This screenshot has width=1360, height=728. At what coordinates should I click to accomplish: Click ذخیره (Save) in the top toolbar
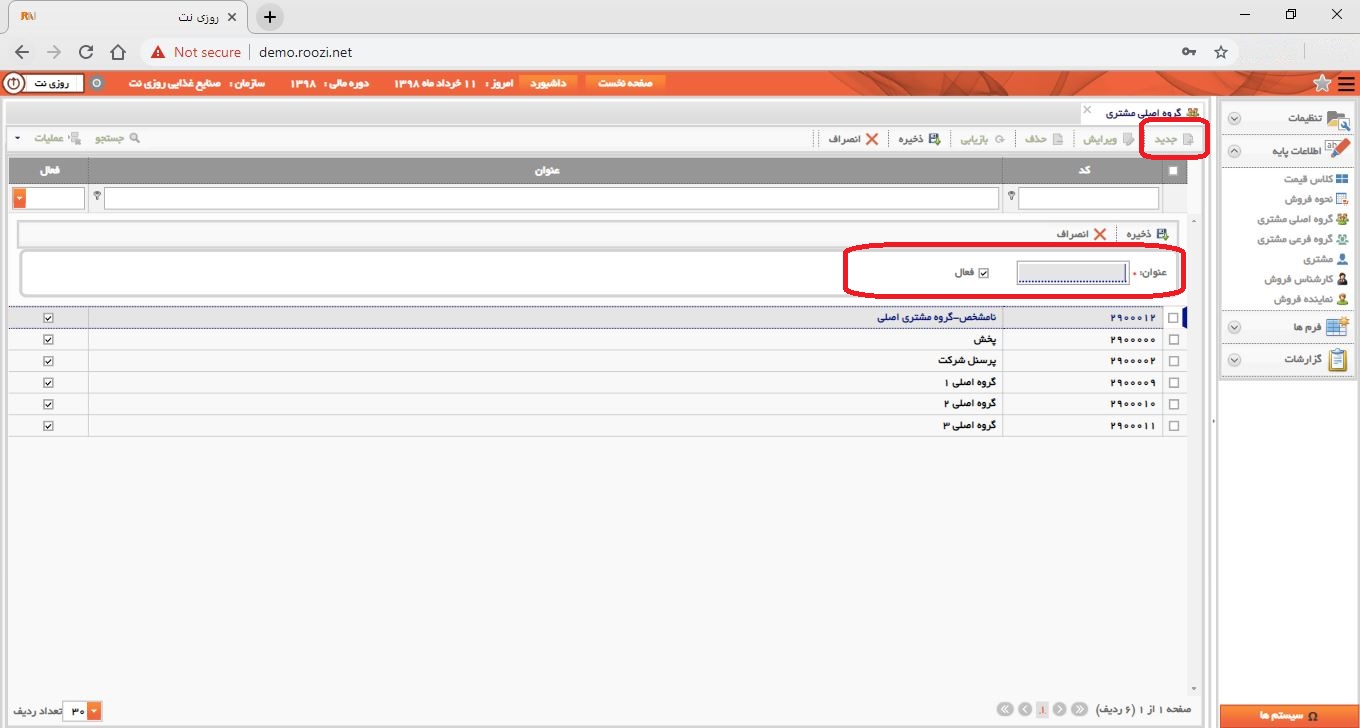click(x=919, y=139)
